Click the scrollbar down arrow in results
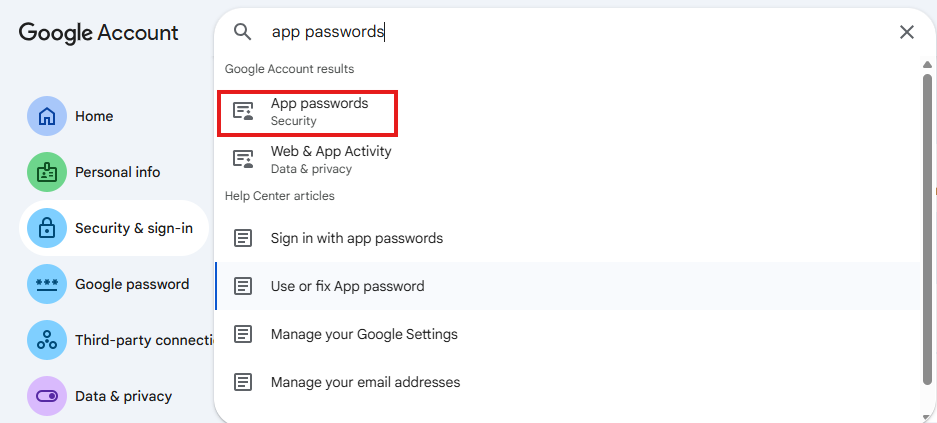 tap(928, 415)
